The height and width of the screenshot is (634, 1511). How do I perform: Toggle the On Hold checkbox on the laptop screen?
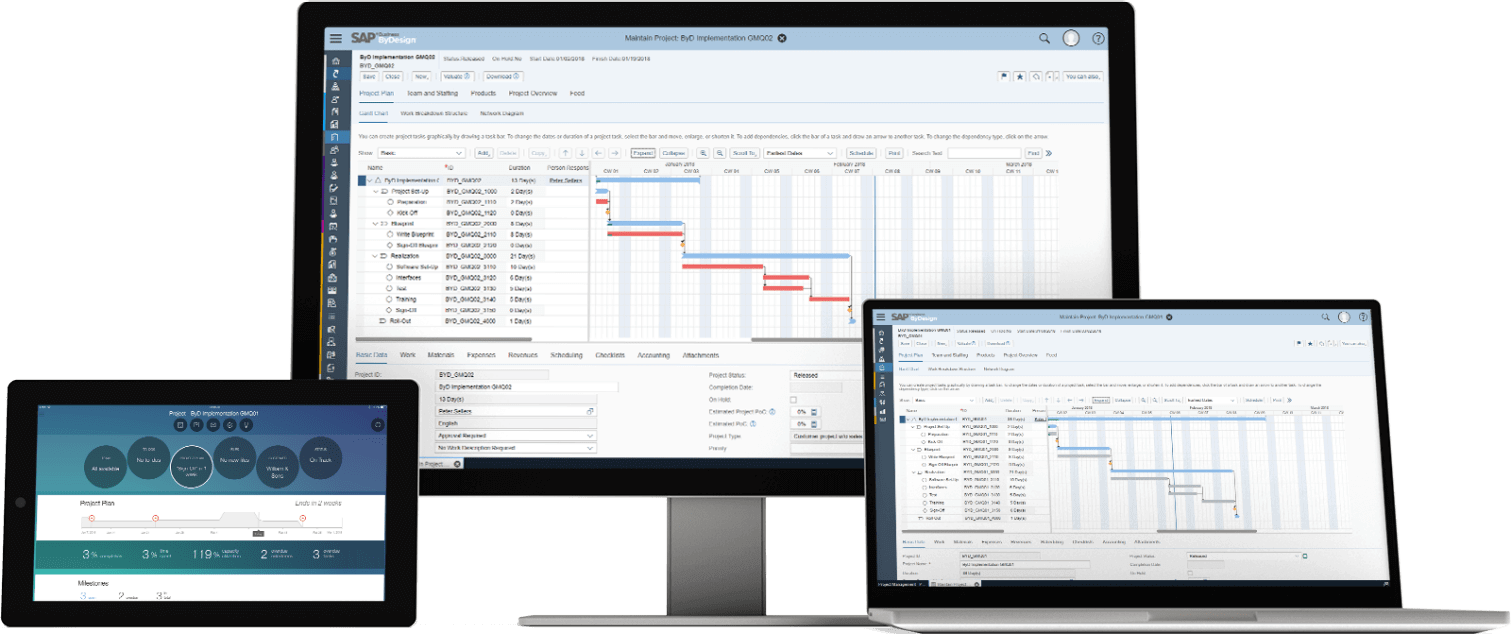coord(1190,573)
